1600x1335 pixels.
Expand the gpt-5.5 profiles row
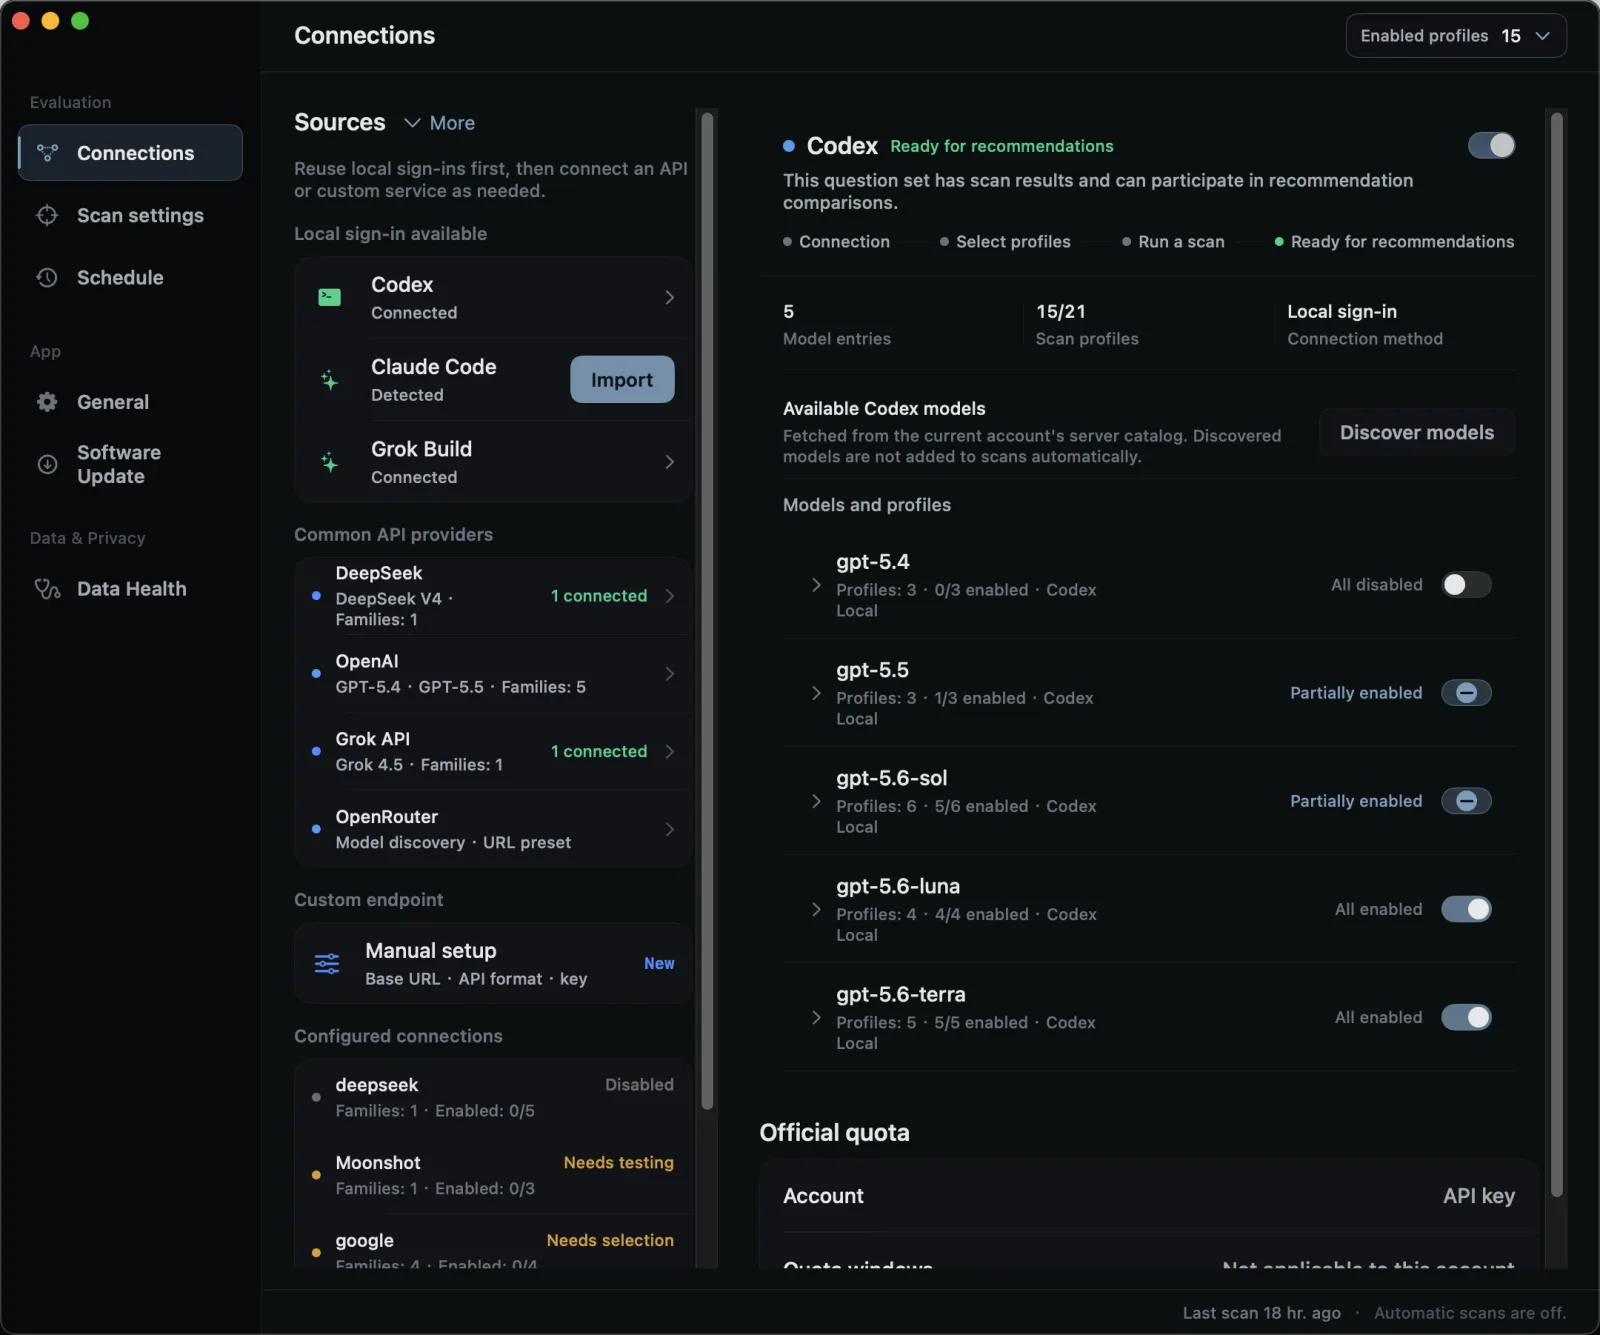point(816,693)
